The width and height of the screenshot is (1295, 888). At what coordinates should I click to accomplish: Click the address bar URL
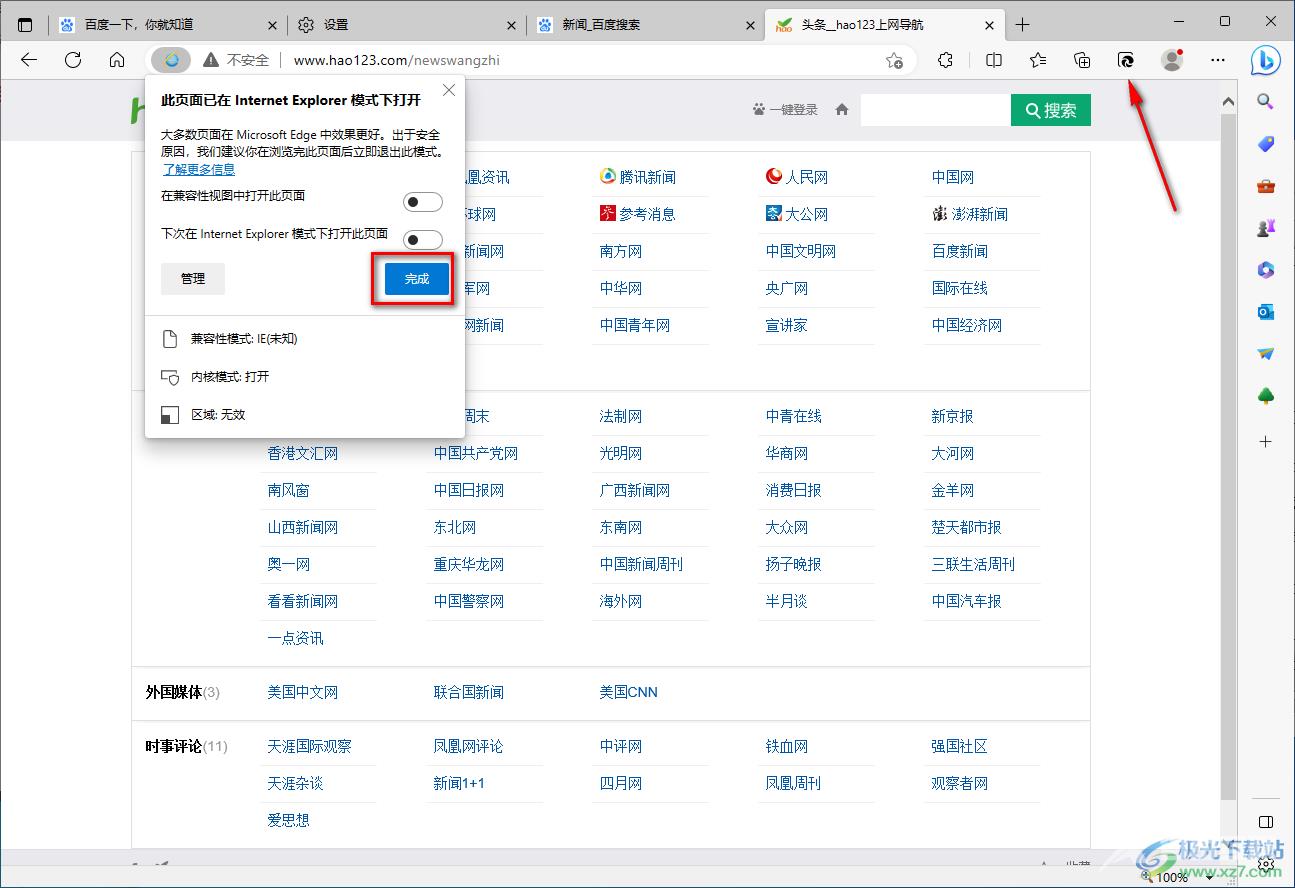396,60
